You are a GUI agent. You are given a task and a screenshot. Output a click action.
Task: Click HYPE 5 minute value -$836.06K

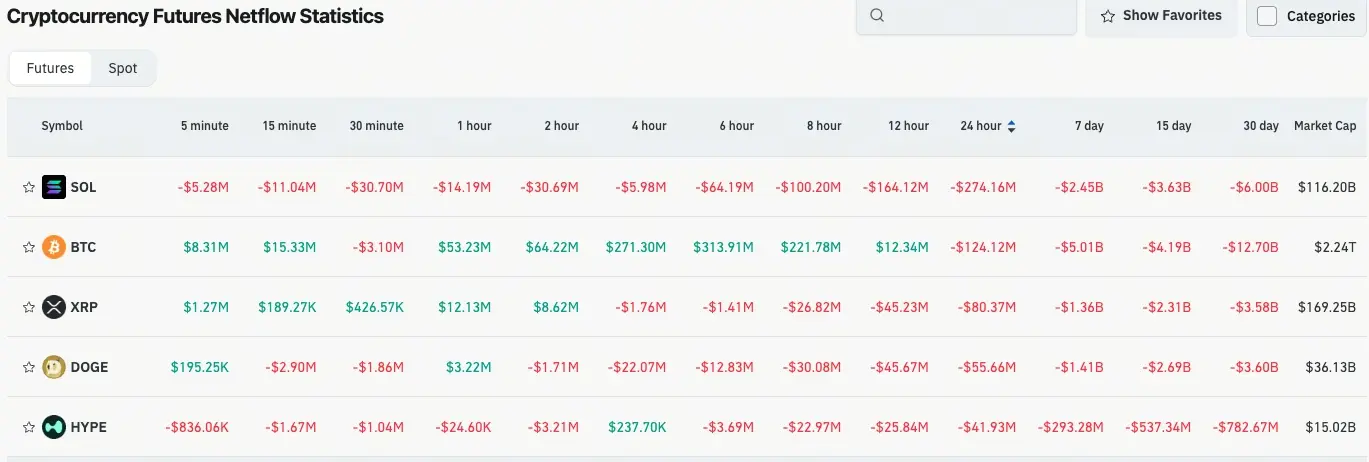point(197,427)
